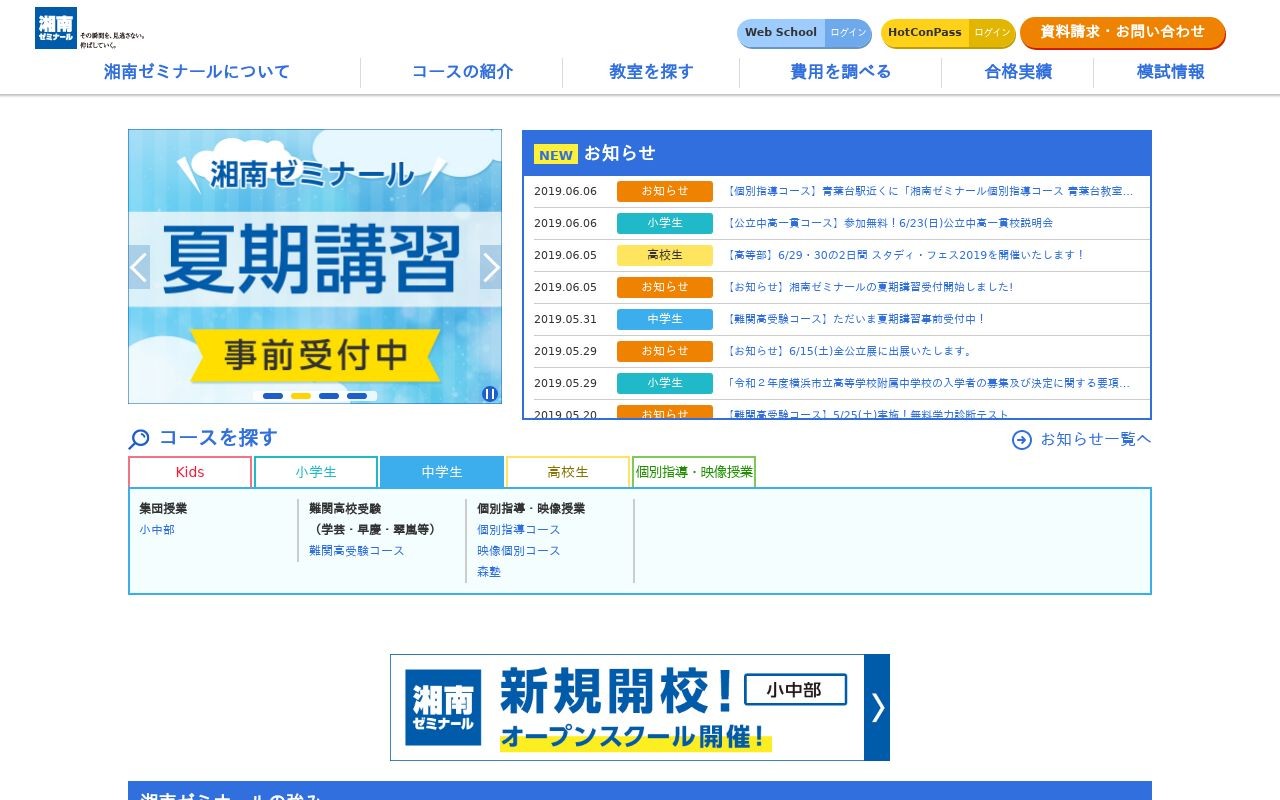Pause the slideshow carousel
The width and height of the screenshot is (1280, 800).
point(490,394)
